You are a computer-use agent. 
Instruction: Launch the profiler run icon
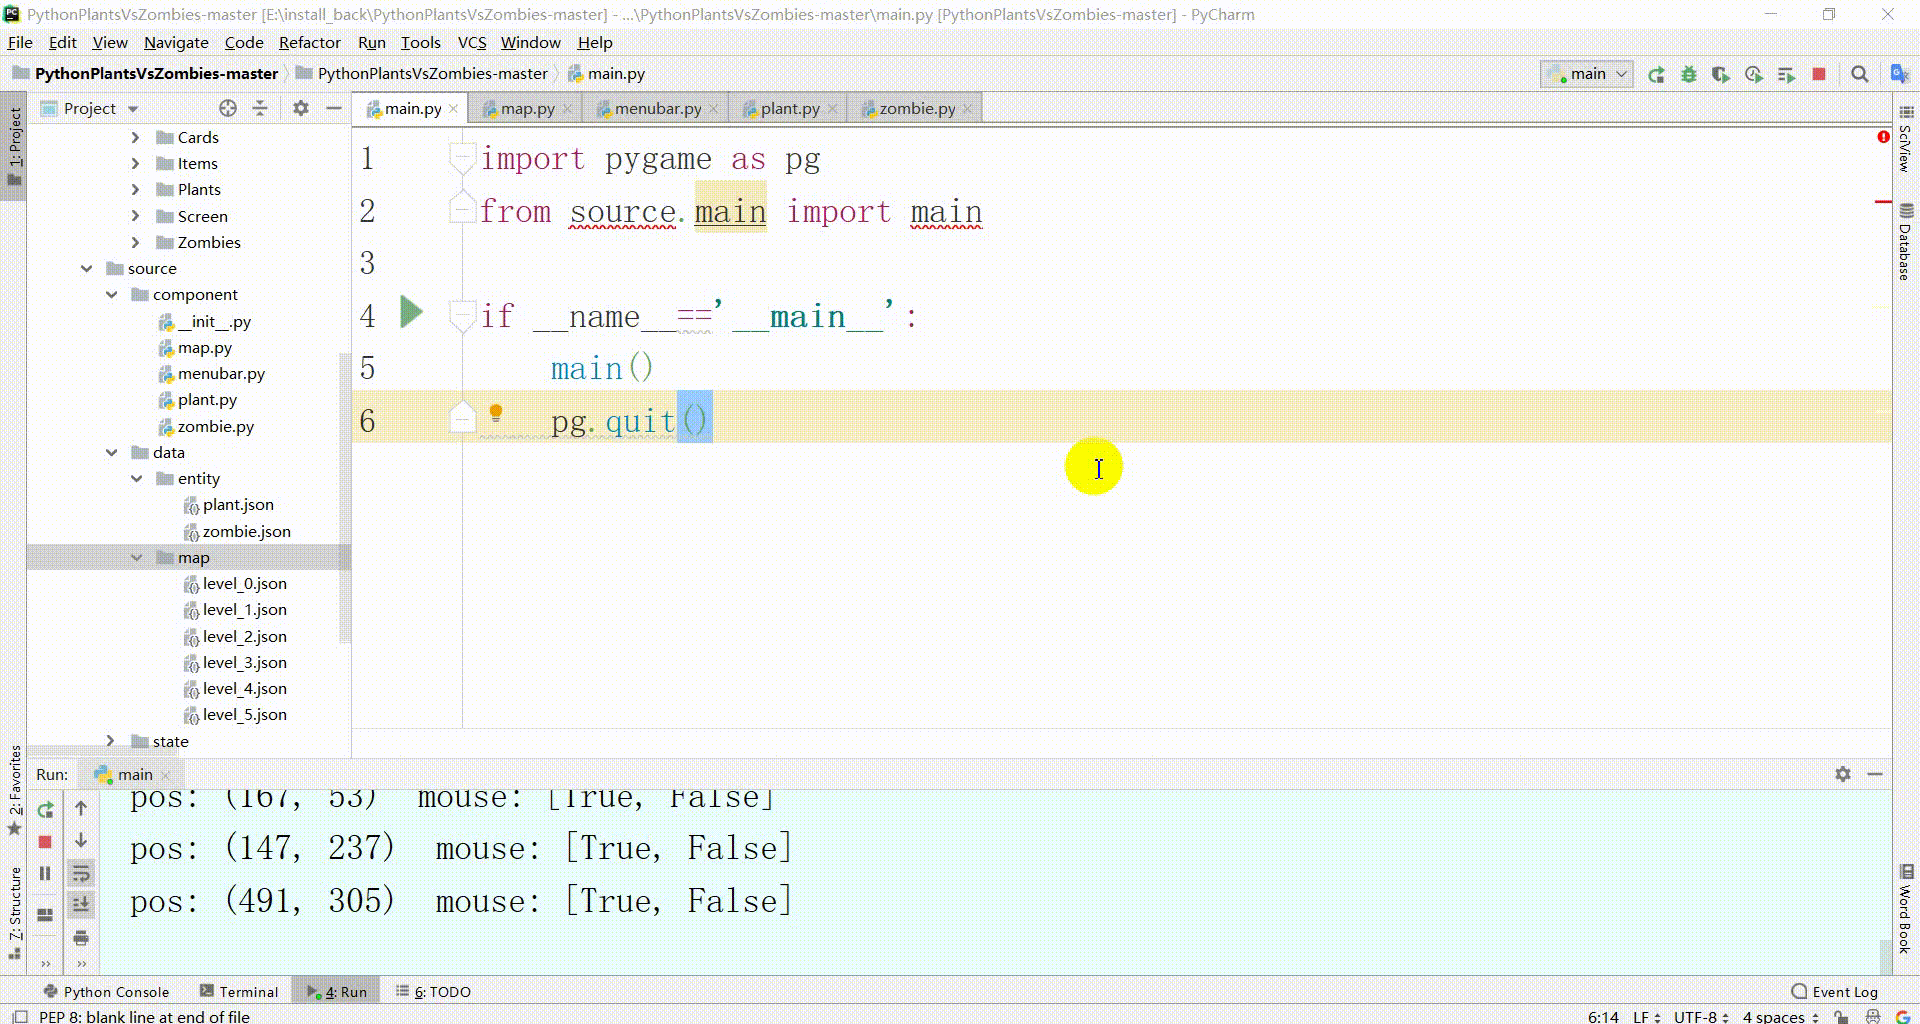tap(1753, 74)
